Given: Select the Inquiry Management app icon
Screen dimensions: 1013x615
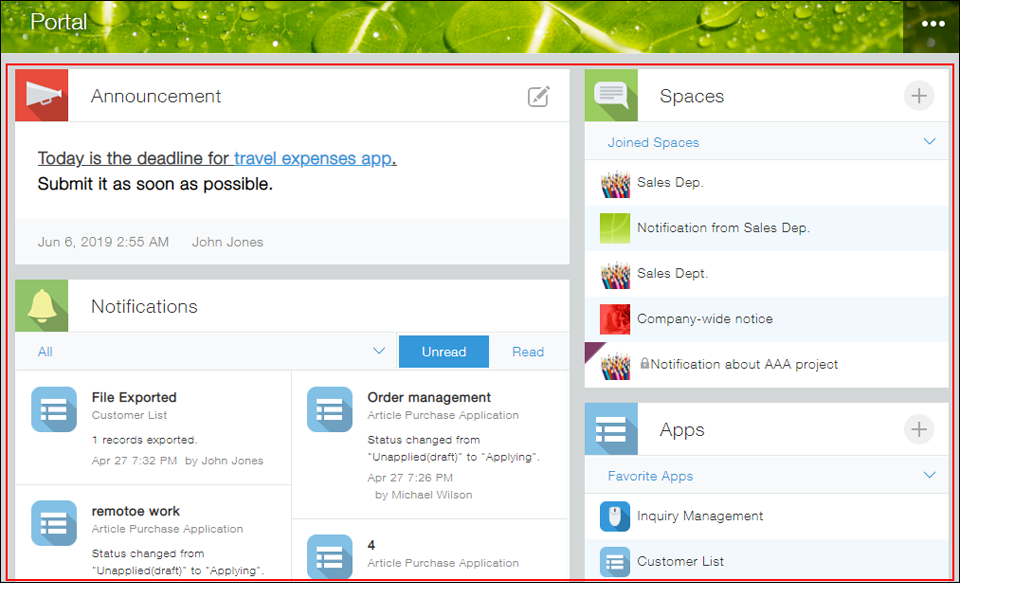Looking at the screenshot, I should pos(614,517).
